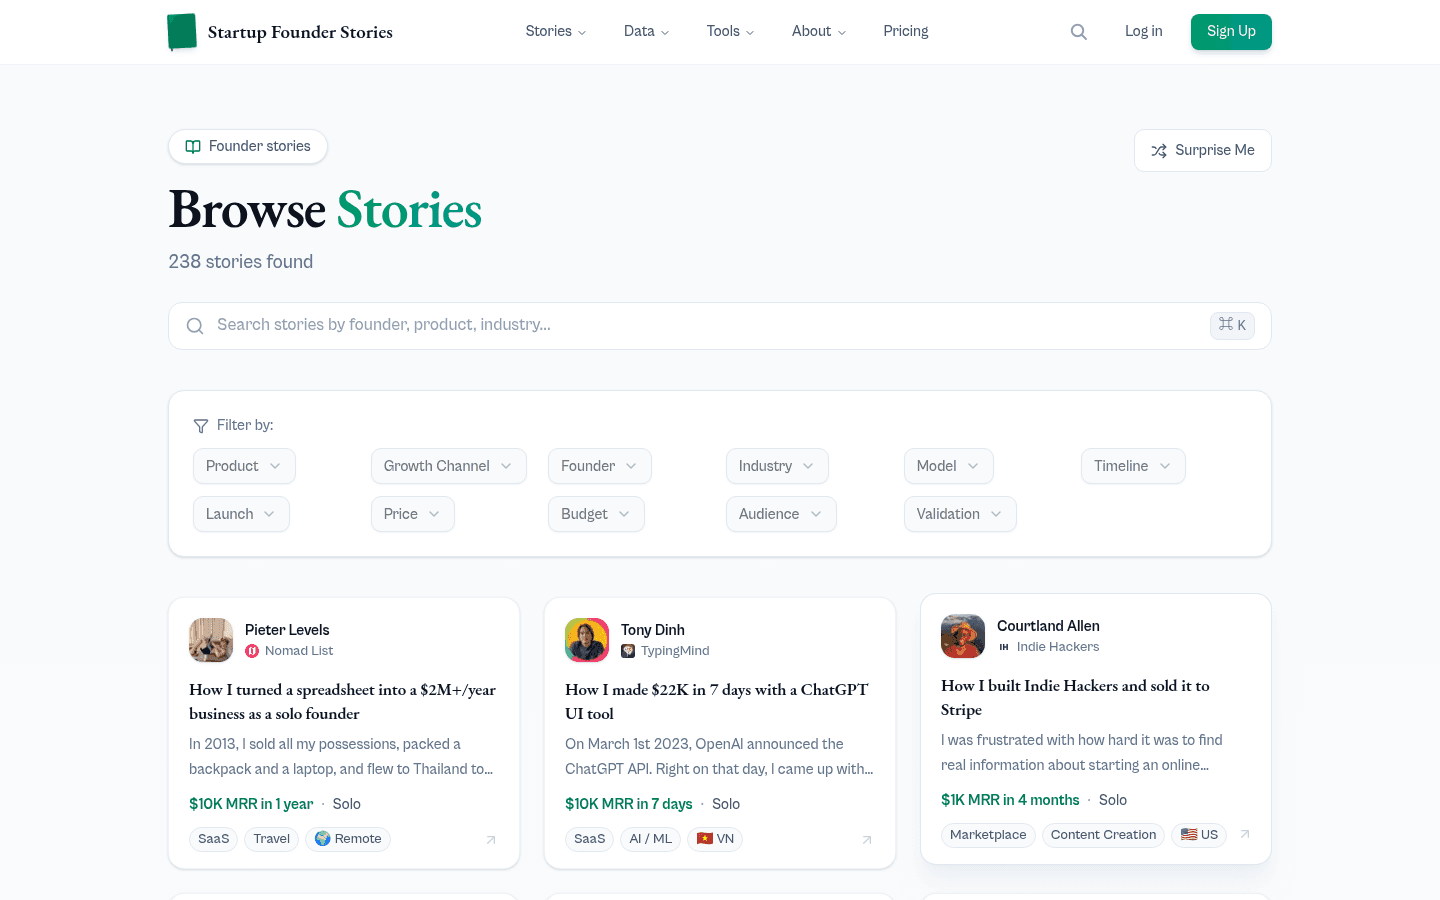Click the search magnifier icon in navbar
The width and height of the screenshot is (1440, 900).
1079,31
